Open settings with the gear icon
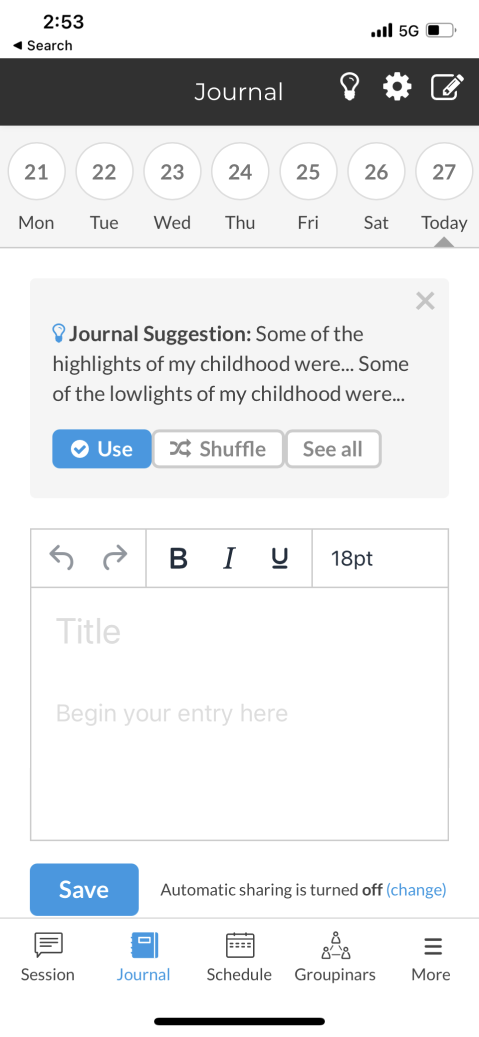Viewport: 479px width, 1037px height. (x=397, y=87)
